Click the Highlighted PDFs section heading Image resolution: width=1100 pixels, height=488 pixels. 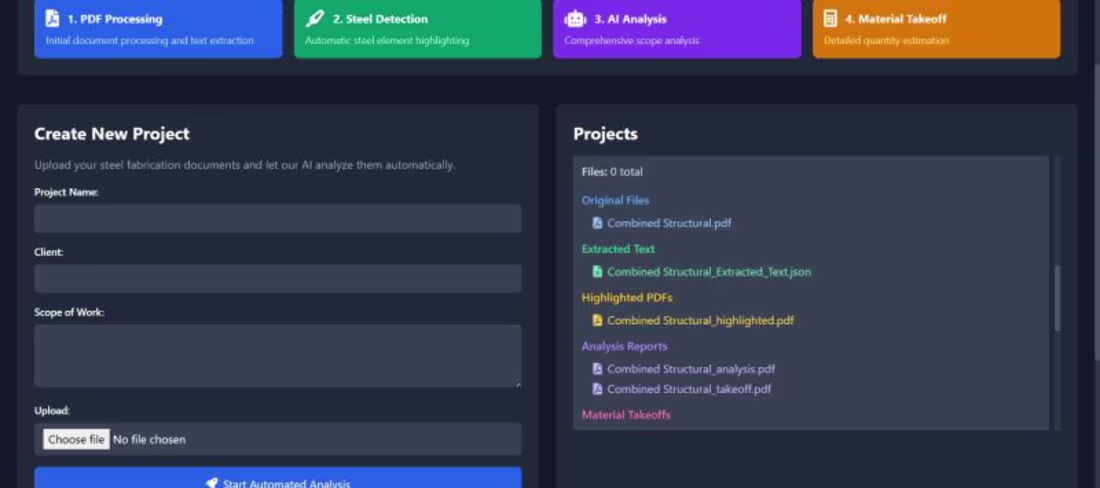[x=627, y=298]
